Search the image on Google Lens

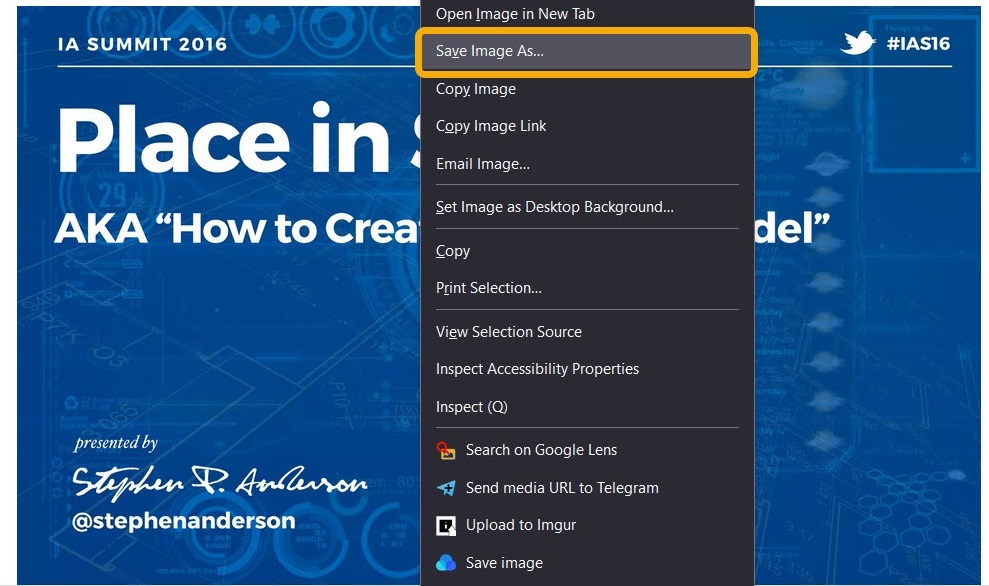(541, 450)
